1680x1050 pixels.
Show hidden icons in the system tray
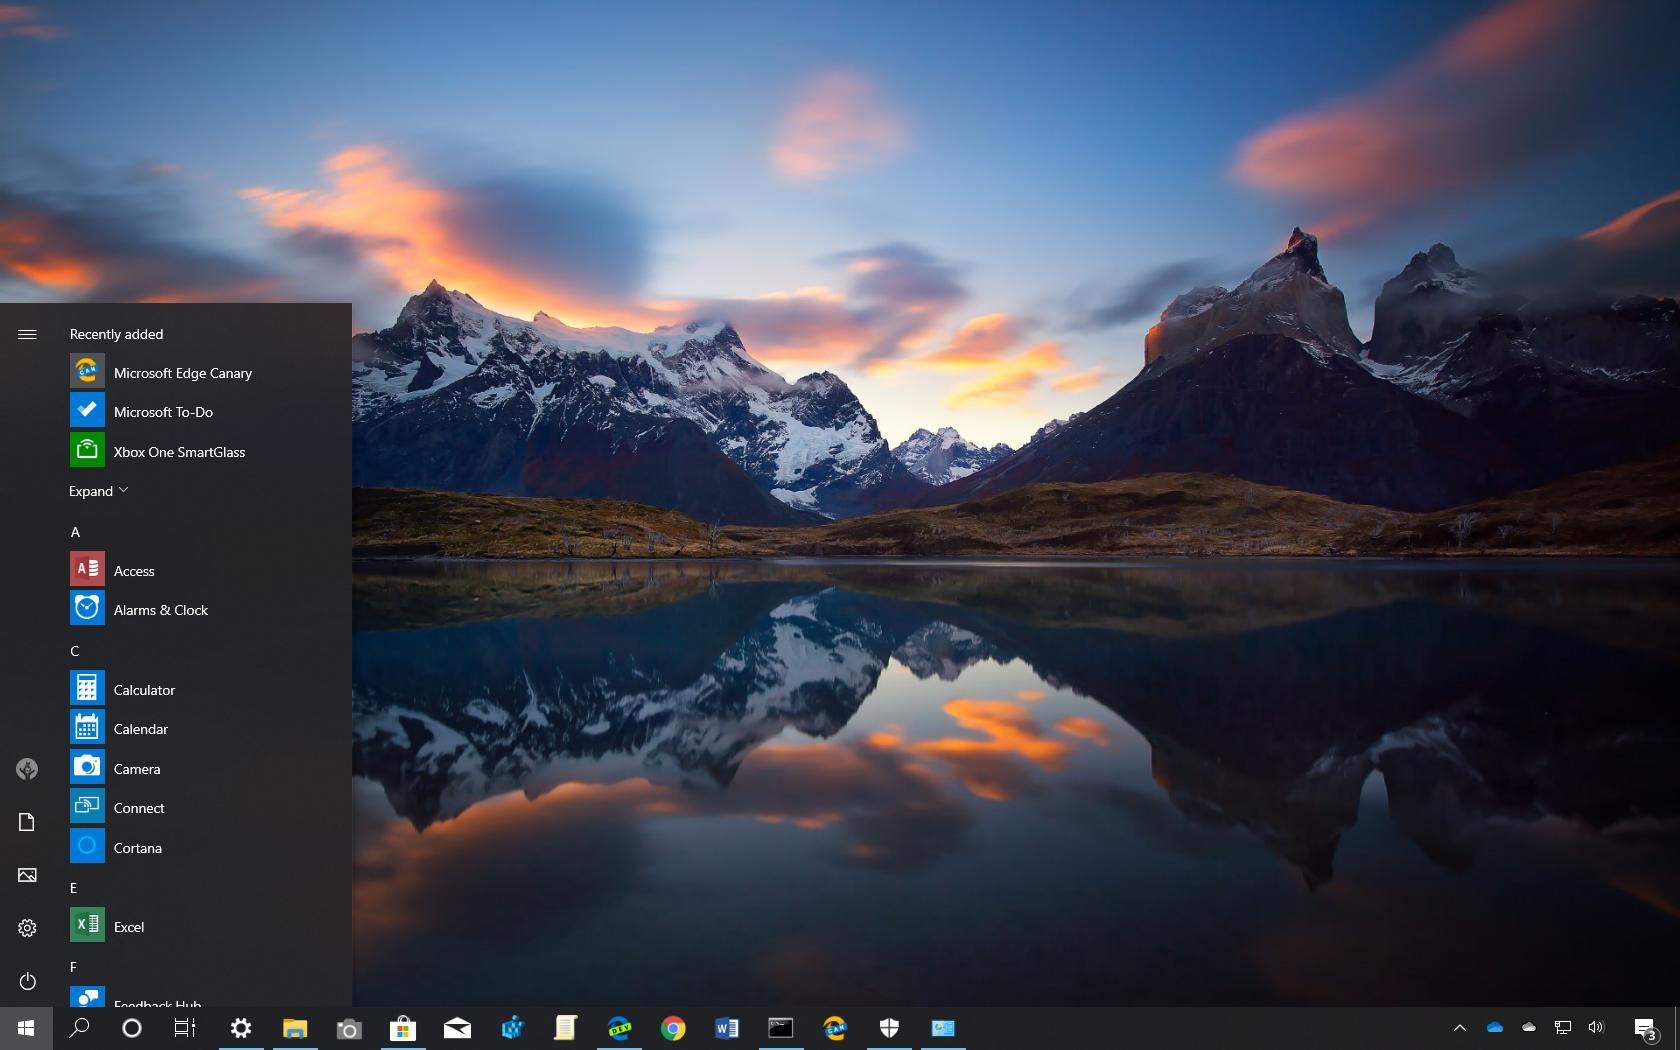click(x=1460, y=1028)
